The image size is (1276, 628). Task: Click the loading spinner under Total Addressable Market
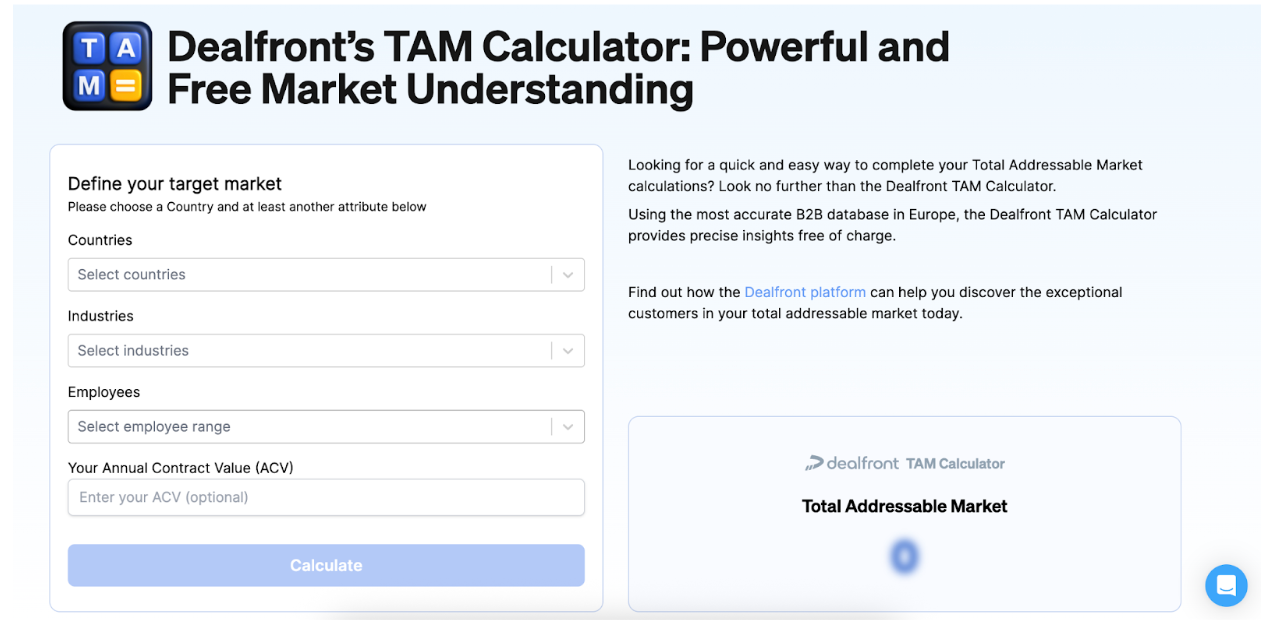coord(904,556)
